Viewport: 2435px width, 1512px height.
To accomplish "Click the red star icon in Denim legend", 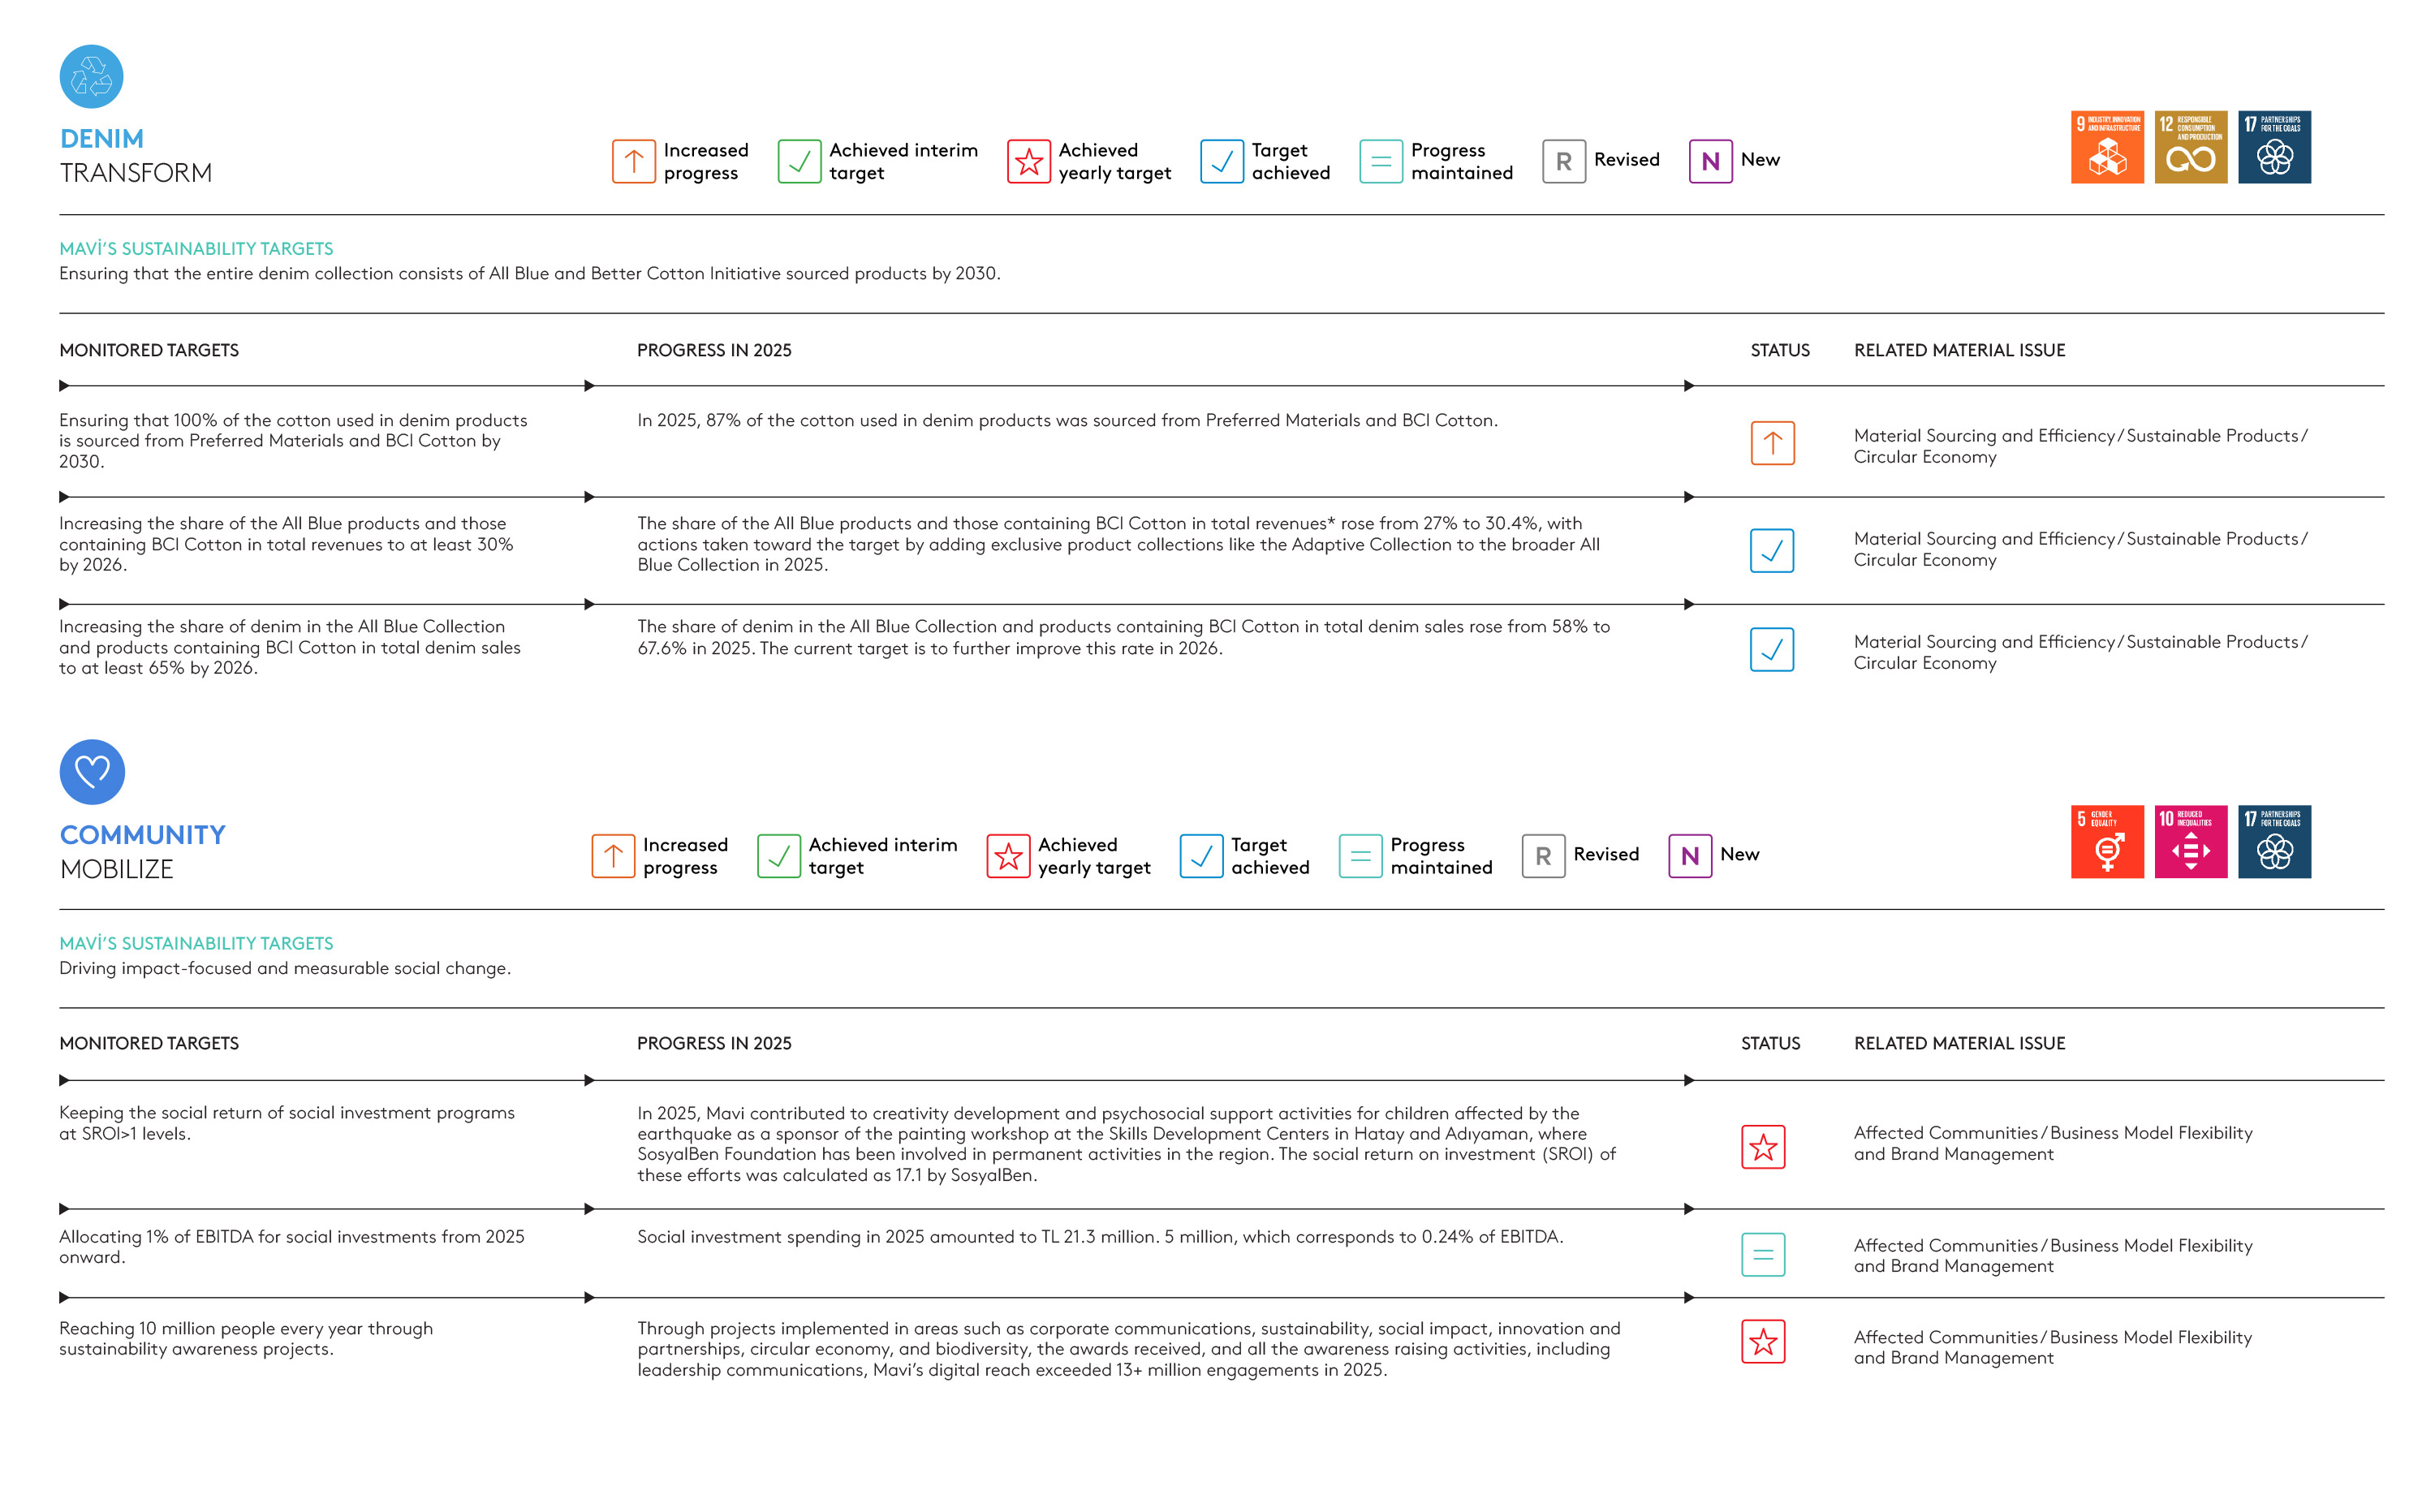I will coord(1028,161).
